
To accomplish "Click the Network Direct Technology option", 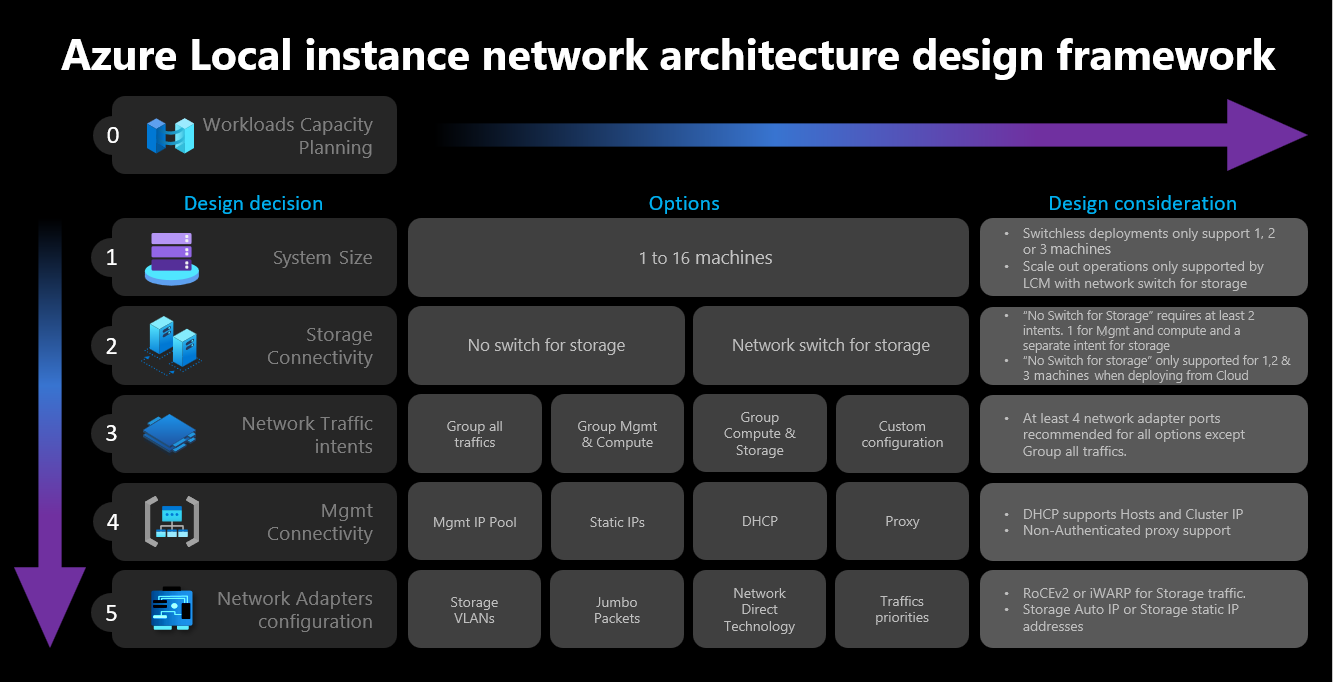I will point(759,609).
